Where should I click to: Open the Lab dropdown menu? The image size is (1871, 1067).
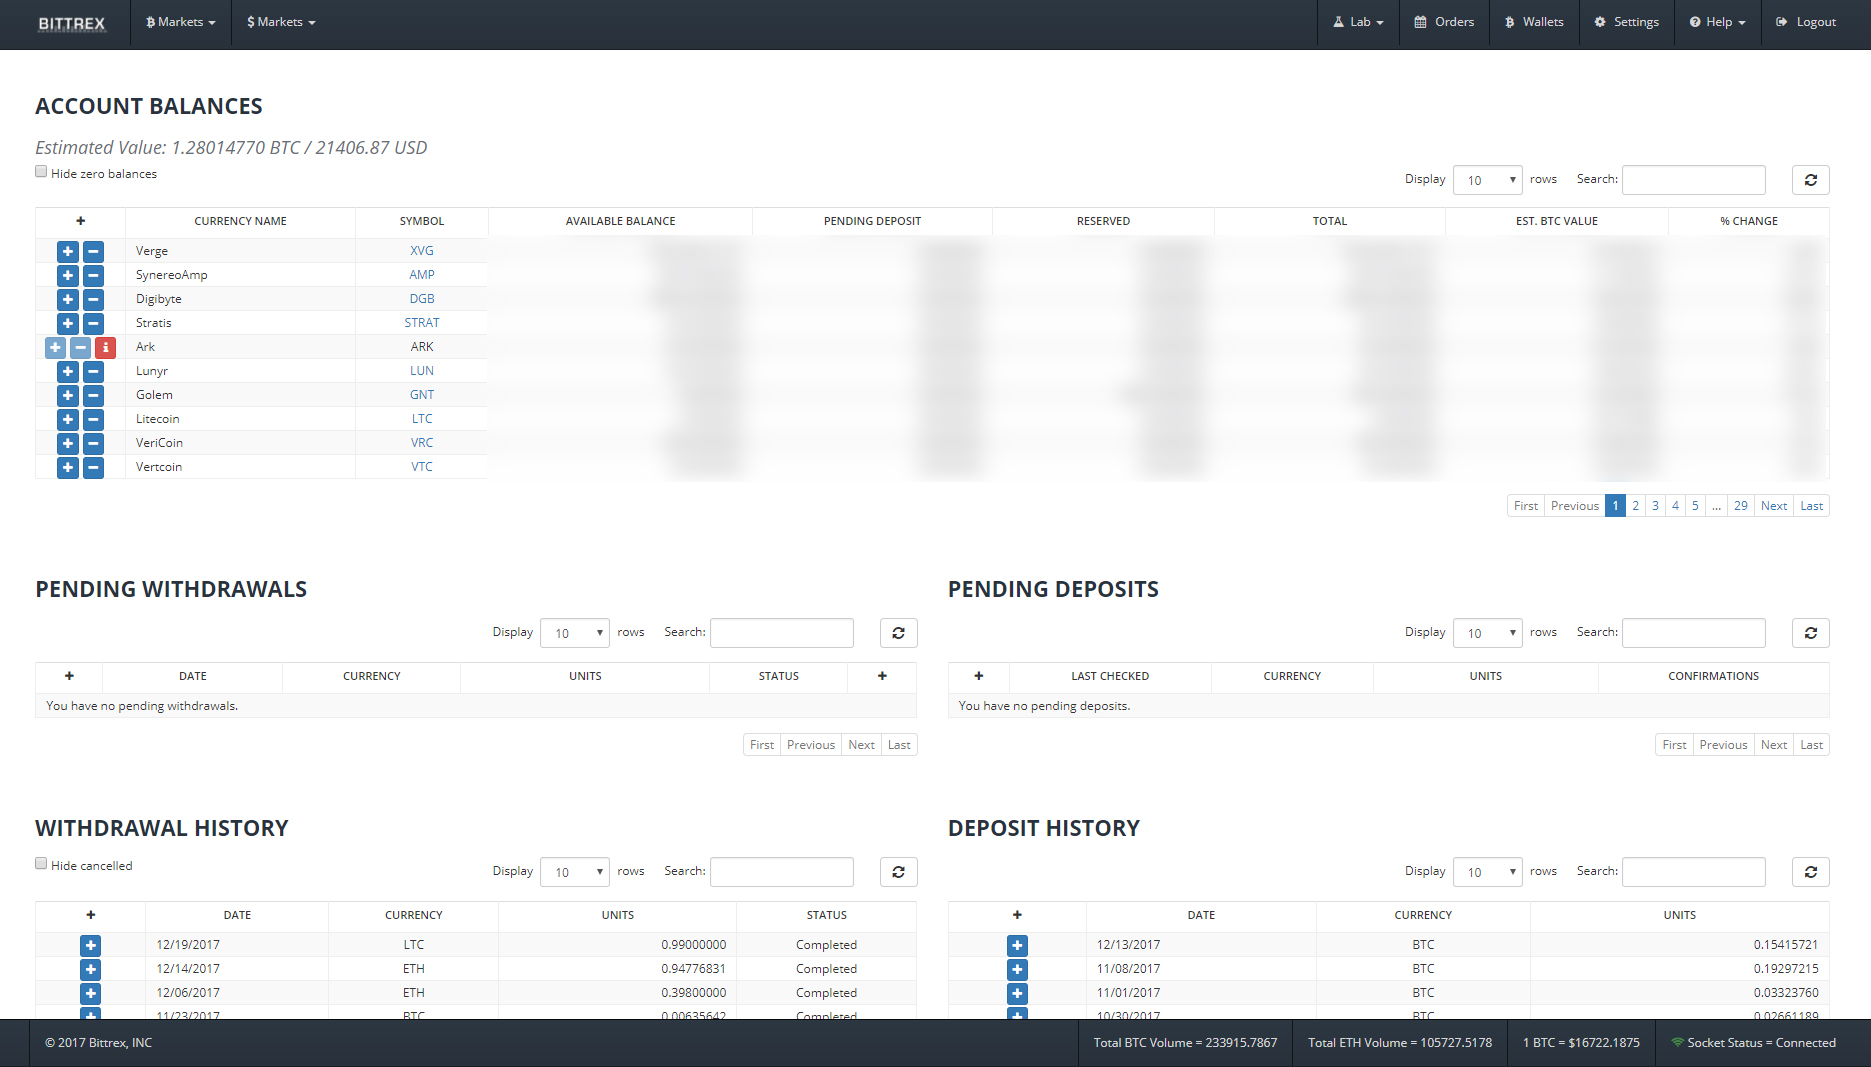1358,22
